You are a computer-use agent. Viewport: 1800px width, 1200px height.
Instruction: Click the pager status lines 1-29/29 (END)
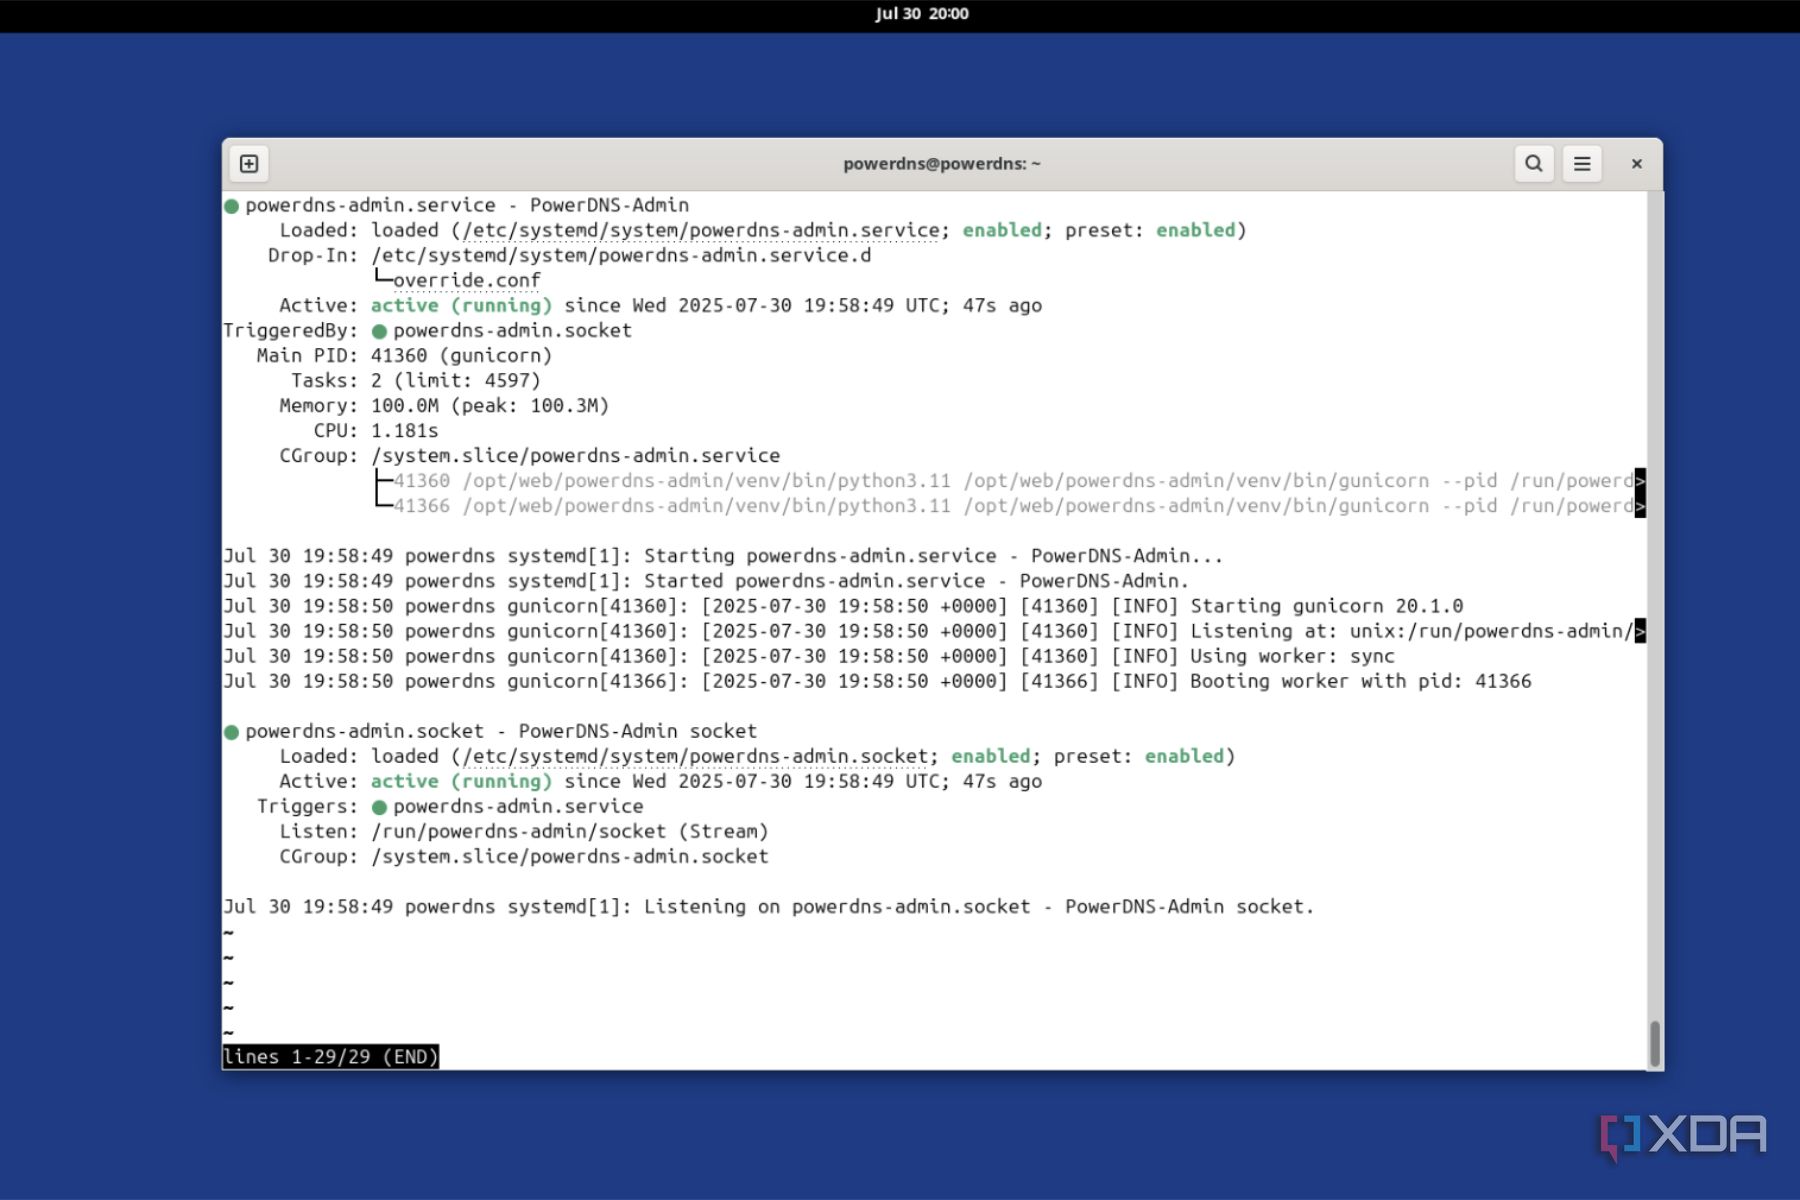331,1056
